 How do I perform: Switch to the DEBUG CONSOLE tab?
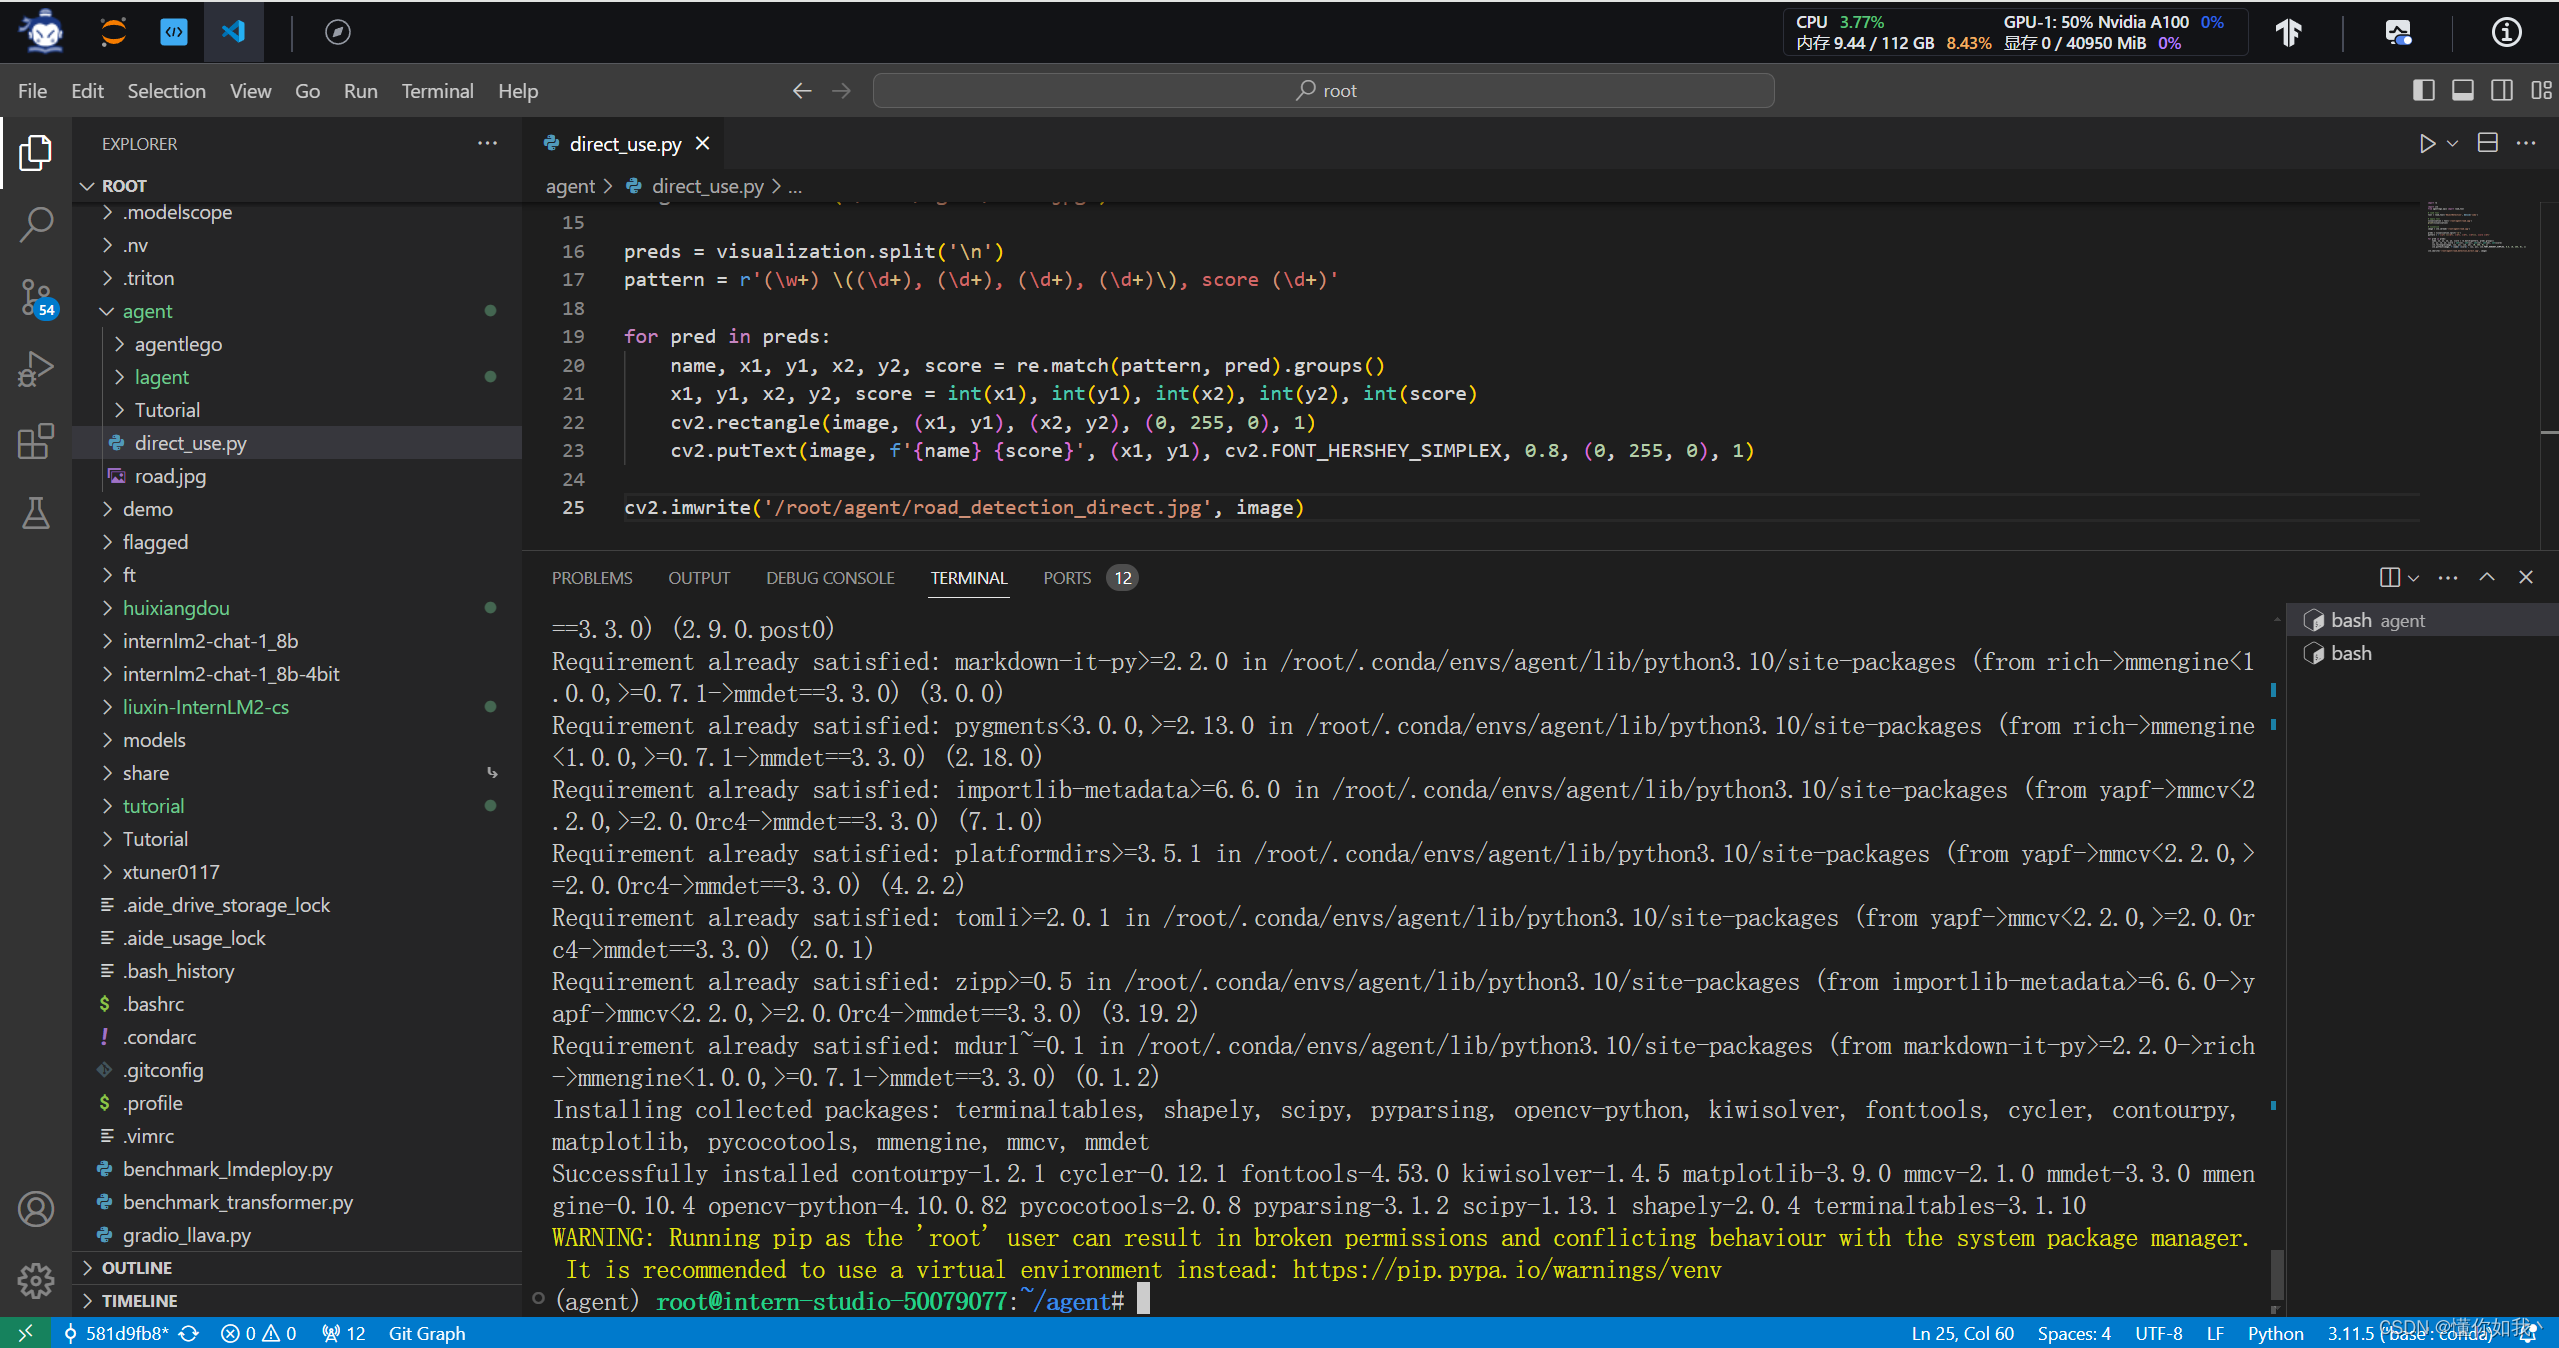830,578
